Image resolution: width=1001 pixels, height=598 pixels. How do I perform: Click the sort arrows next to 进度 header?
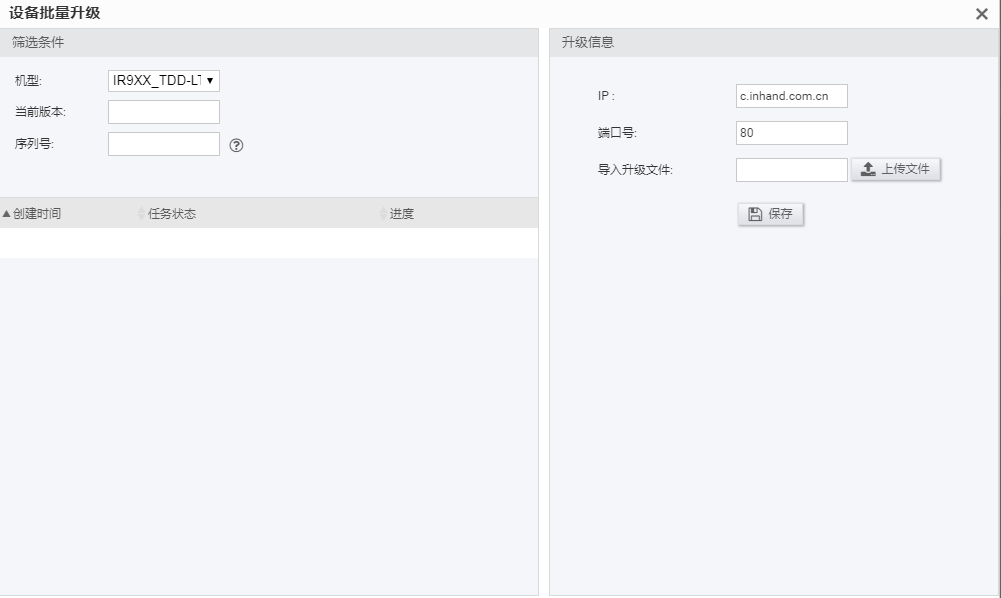click(382, 212)
